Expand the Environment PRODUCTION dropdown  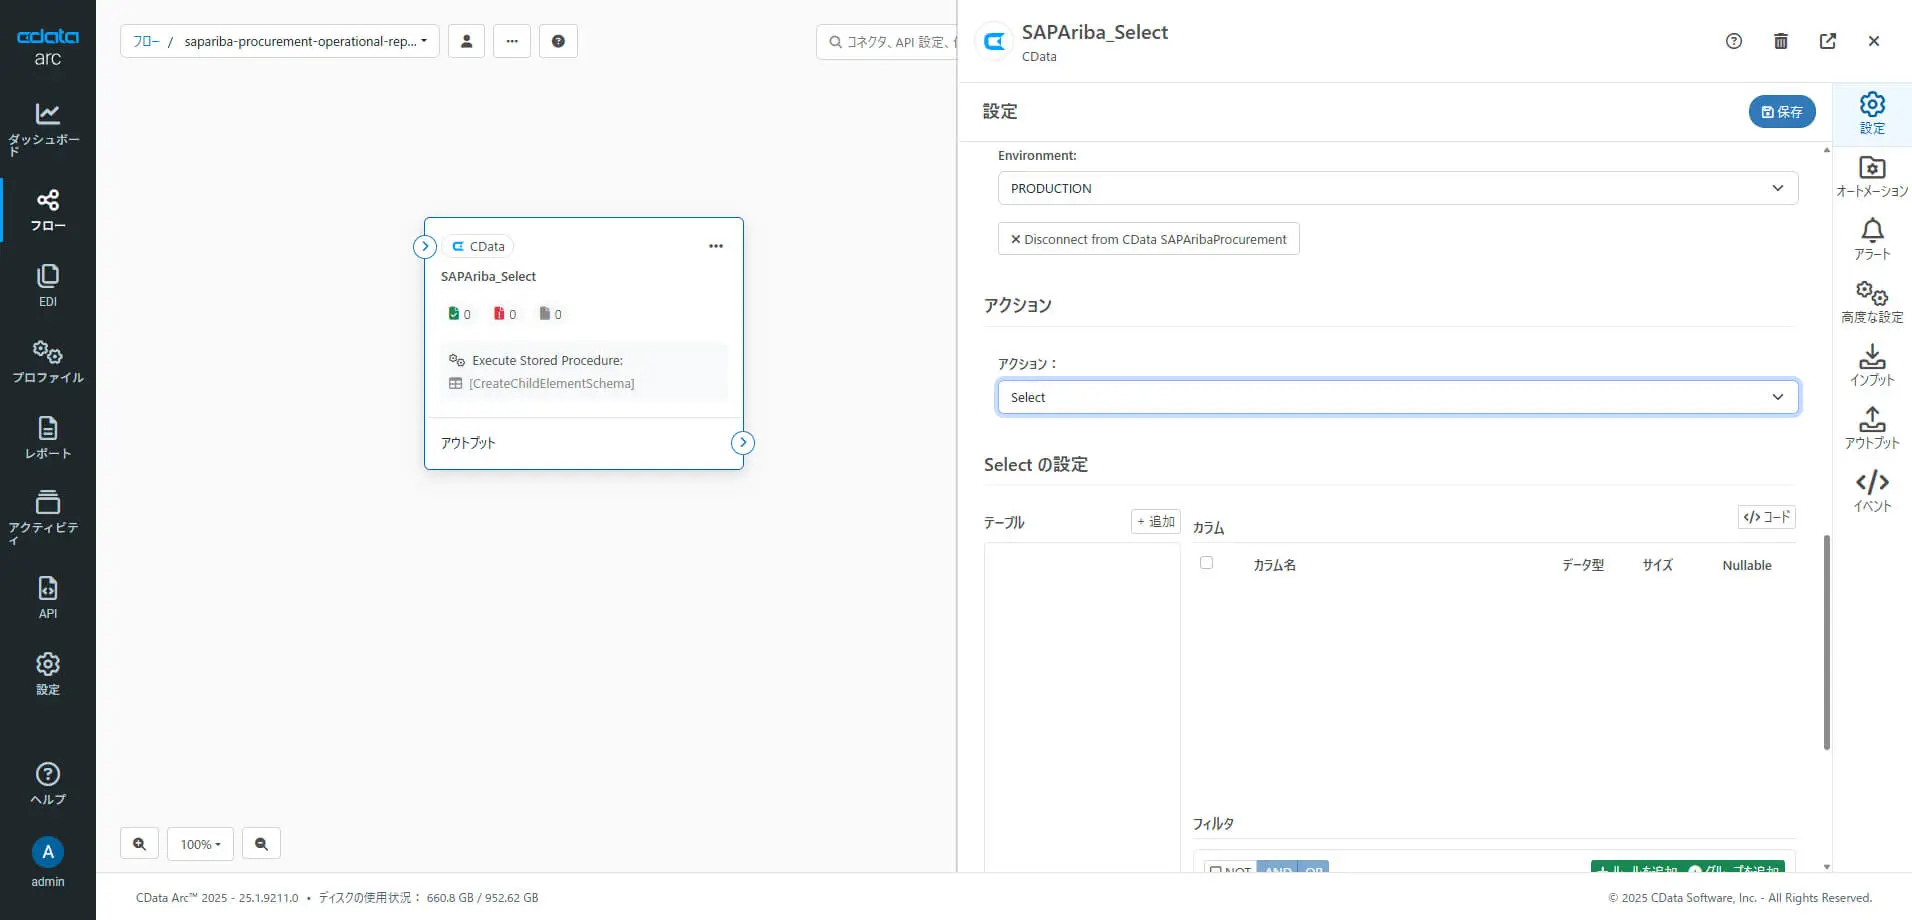[x=1397, y=188]
